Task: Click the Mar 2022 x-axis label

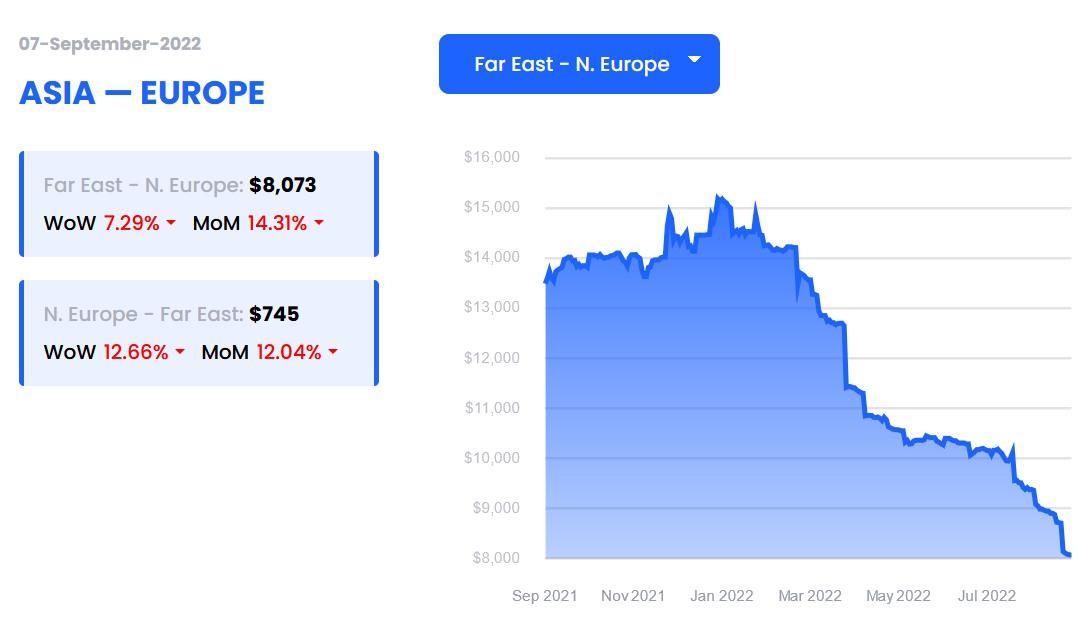Action: (810, 596)
